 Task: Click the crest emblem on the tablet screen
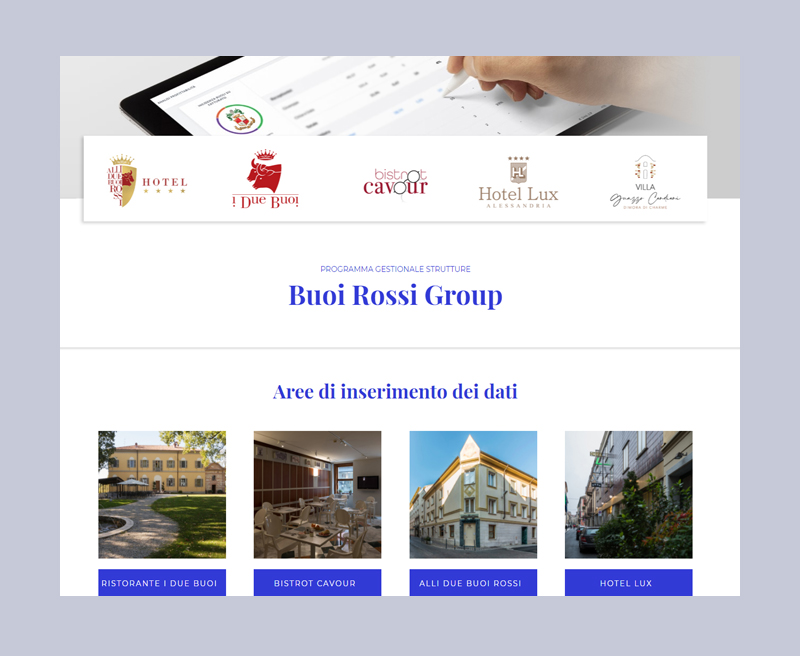pyautogui.click(x=239, y=119)
